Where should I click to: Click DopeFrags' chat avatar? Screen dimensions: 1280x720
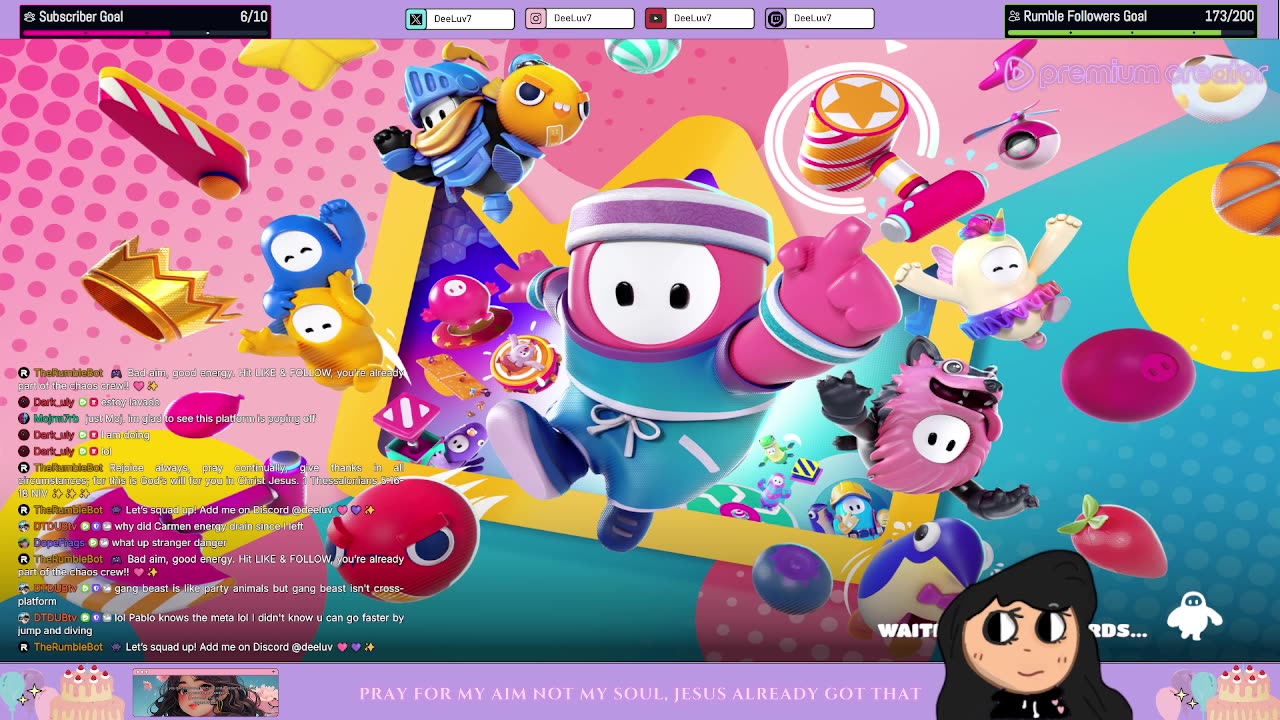24,543
